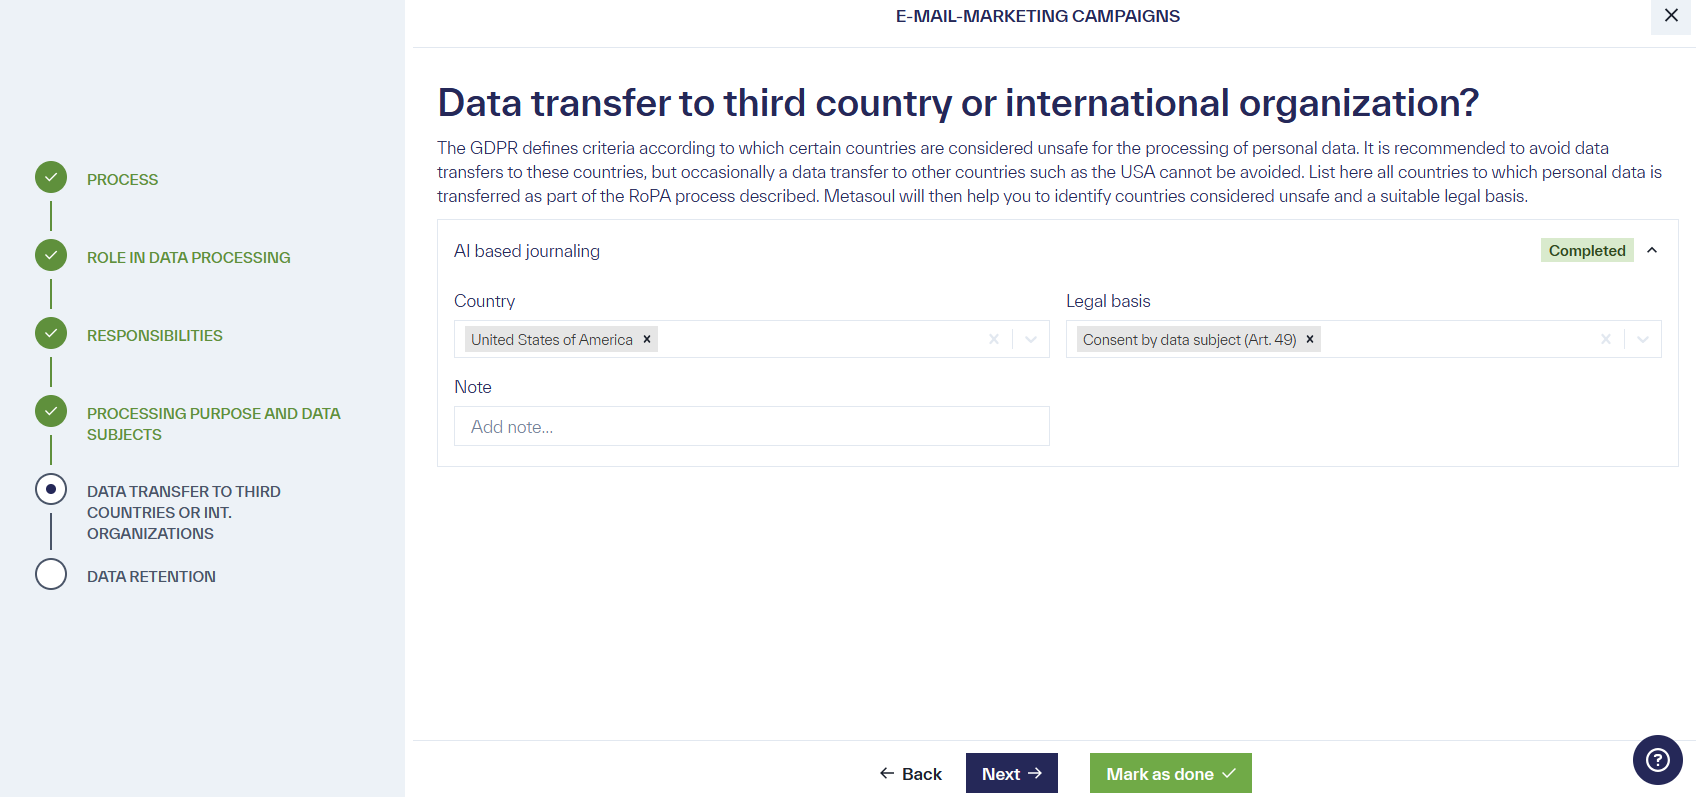This screenshot has height=797, width=1696.
Task: Click the completed checkmark for Process step
Action: point(51,176)
